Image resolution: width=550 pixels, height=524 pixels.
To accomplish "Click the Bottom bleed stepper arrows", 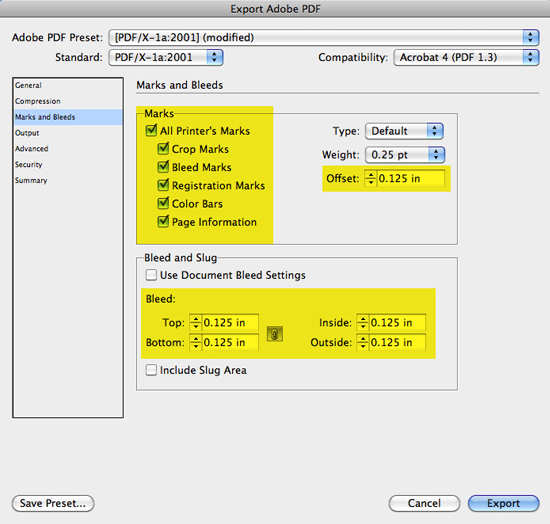I will (x=195, y=342).
